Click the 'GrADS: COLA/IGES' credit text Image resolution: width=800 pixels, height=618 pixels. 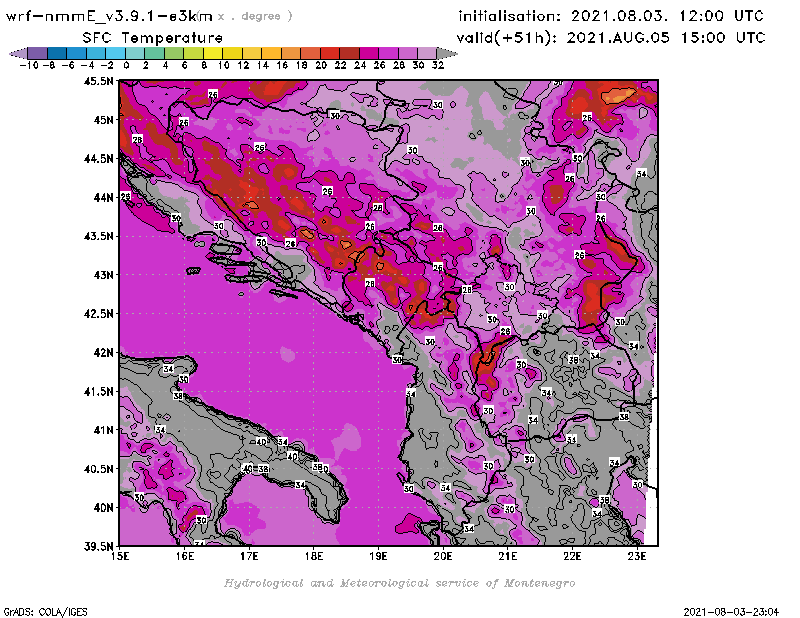[45, 612]
